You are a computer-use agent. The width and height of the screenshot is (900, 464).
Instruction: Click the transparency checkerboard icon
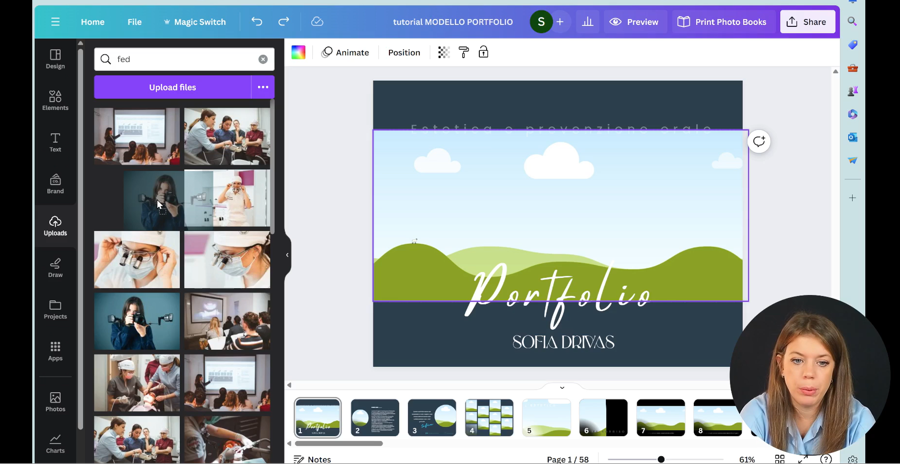pyautogui.click(x=444, y=52)
